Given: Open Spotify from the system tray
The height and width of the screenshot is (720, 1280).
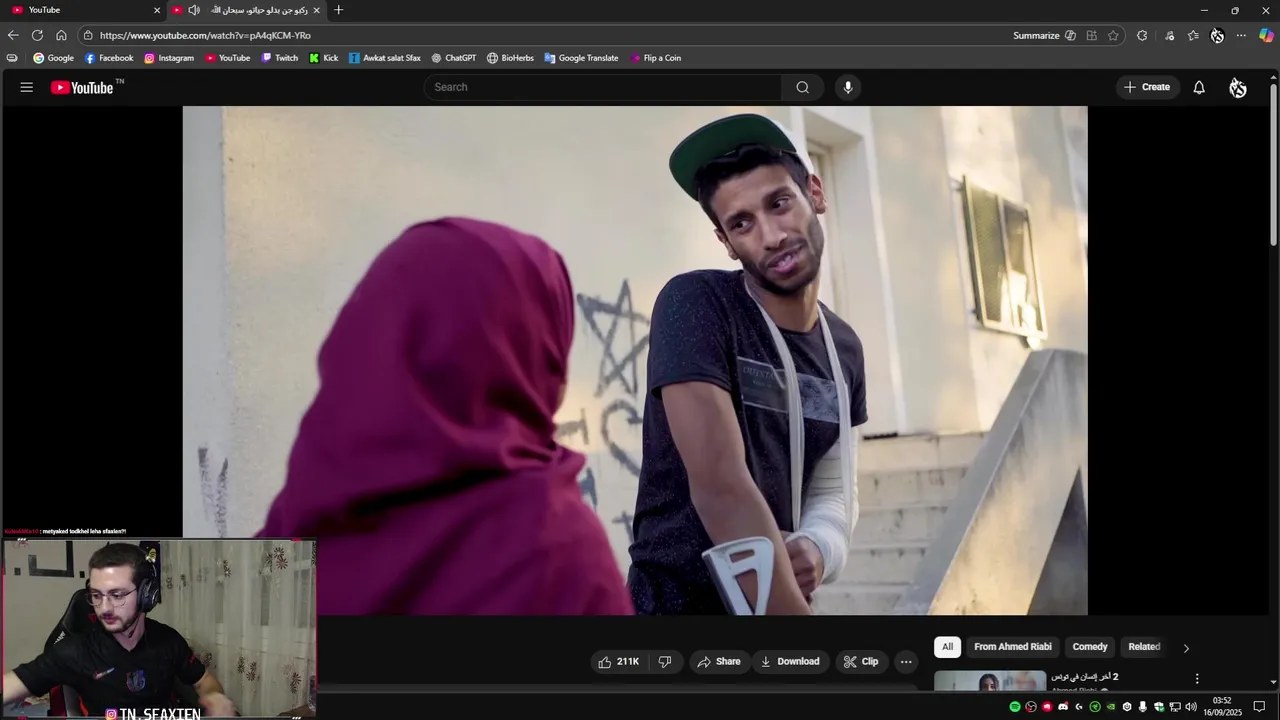Looking at the screenshot, I should pos(1015,707).
